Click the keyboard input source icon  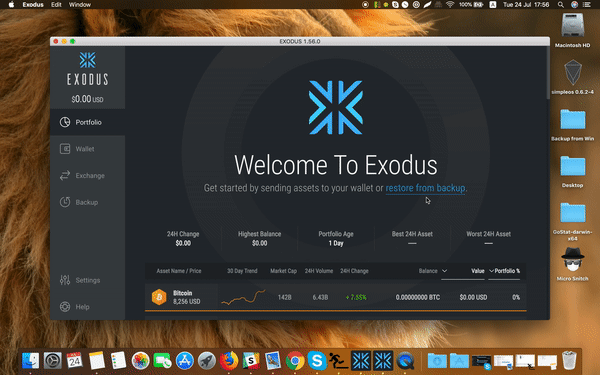point(493,5)
